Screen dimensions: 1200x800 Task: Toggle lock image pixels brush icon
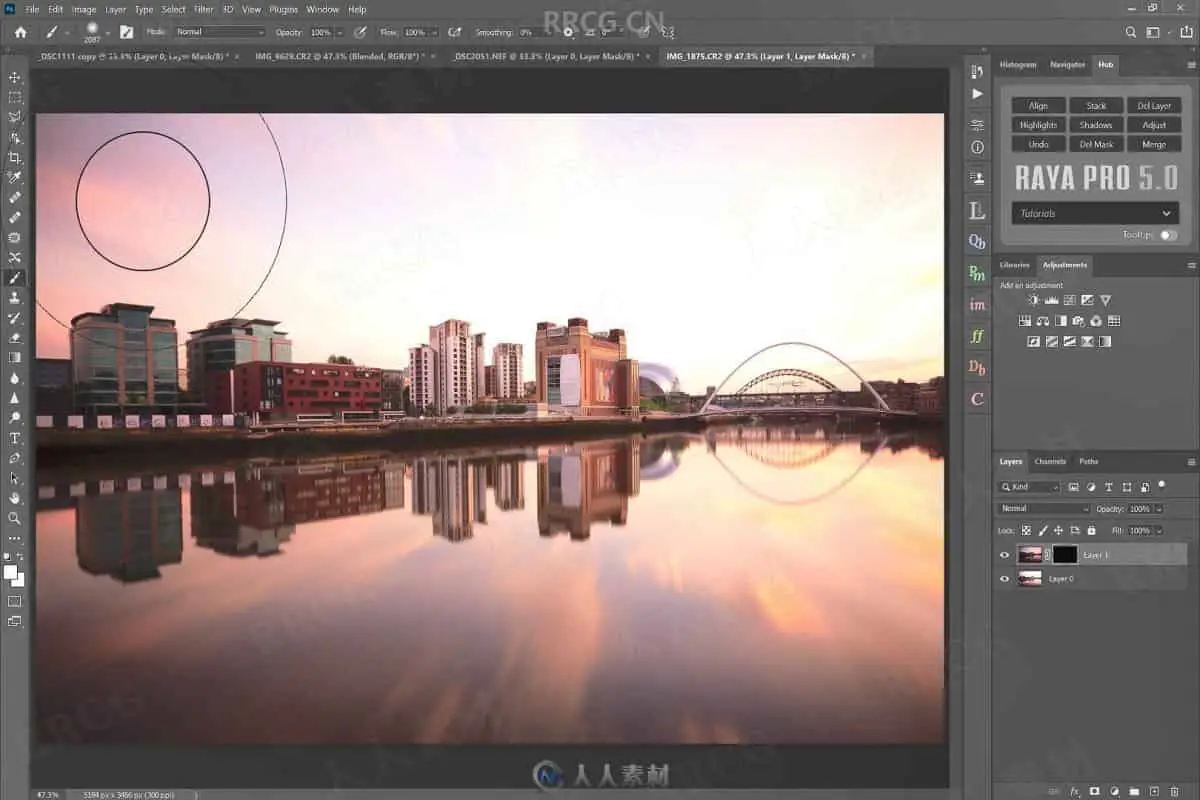1043,531
